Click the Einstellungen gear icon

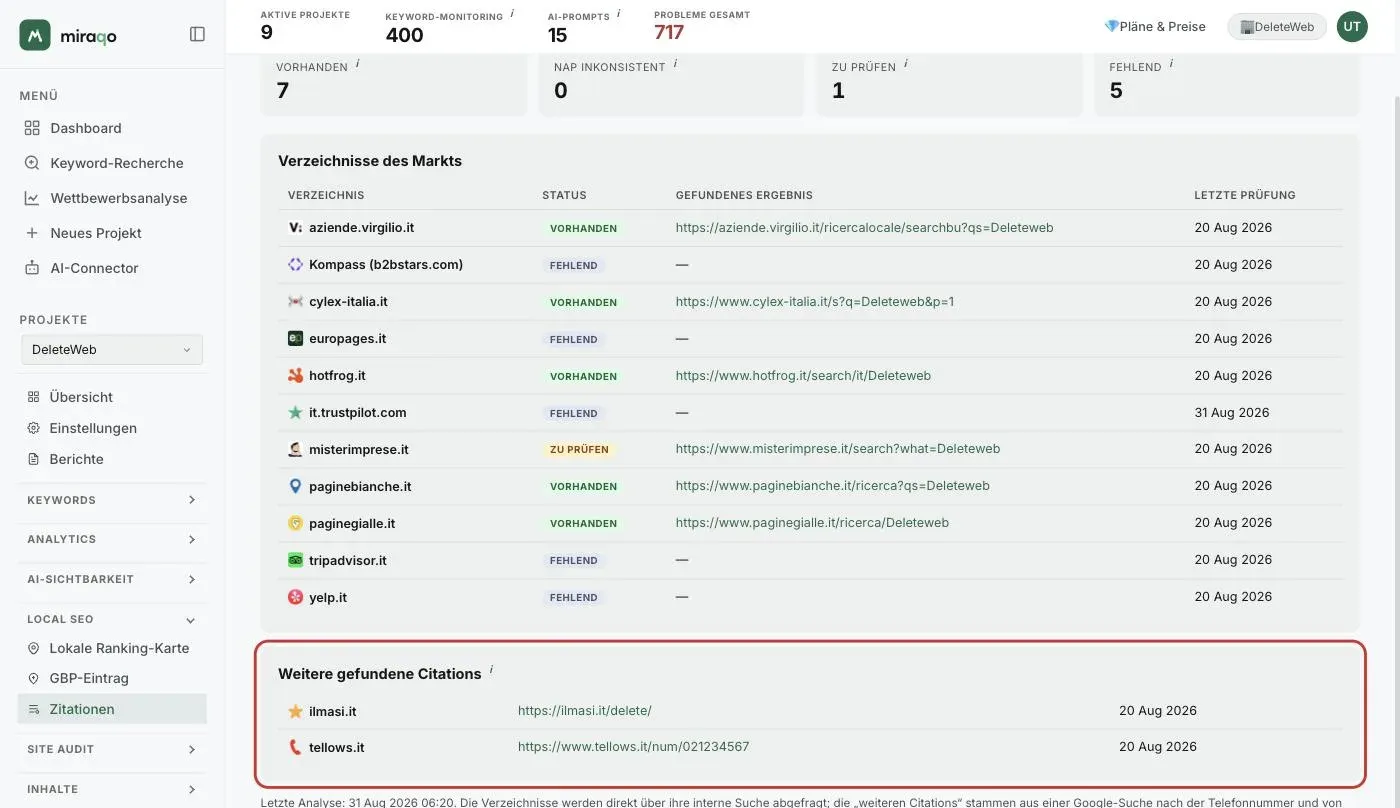[x=33, y=428]
